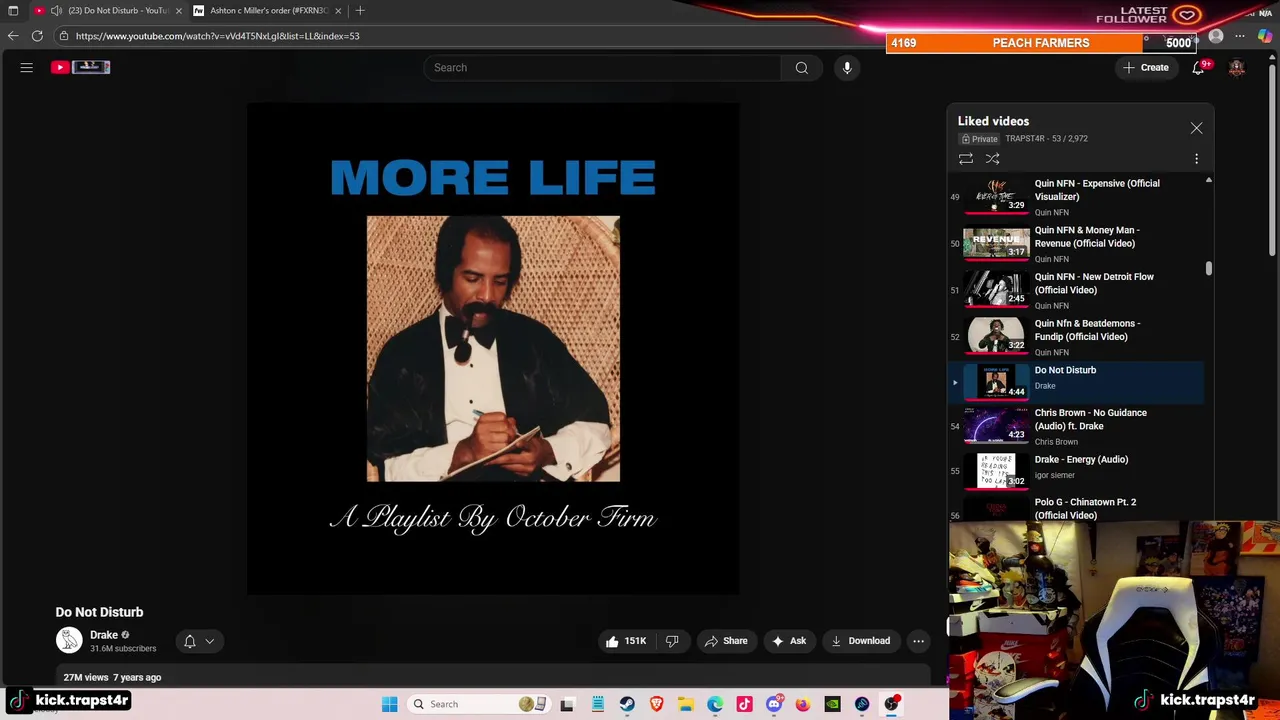Click the More Life album video player
The width and height of the screenshot is (1280, 720).
[x=493, y=349]
